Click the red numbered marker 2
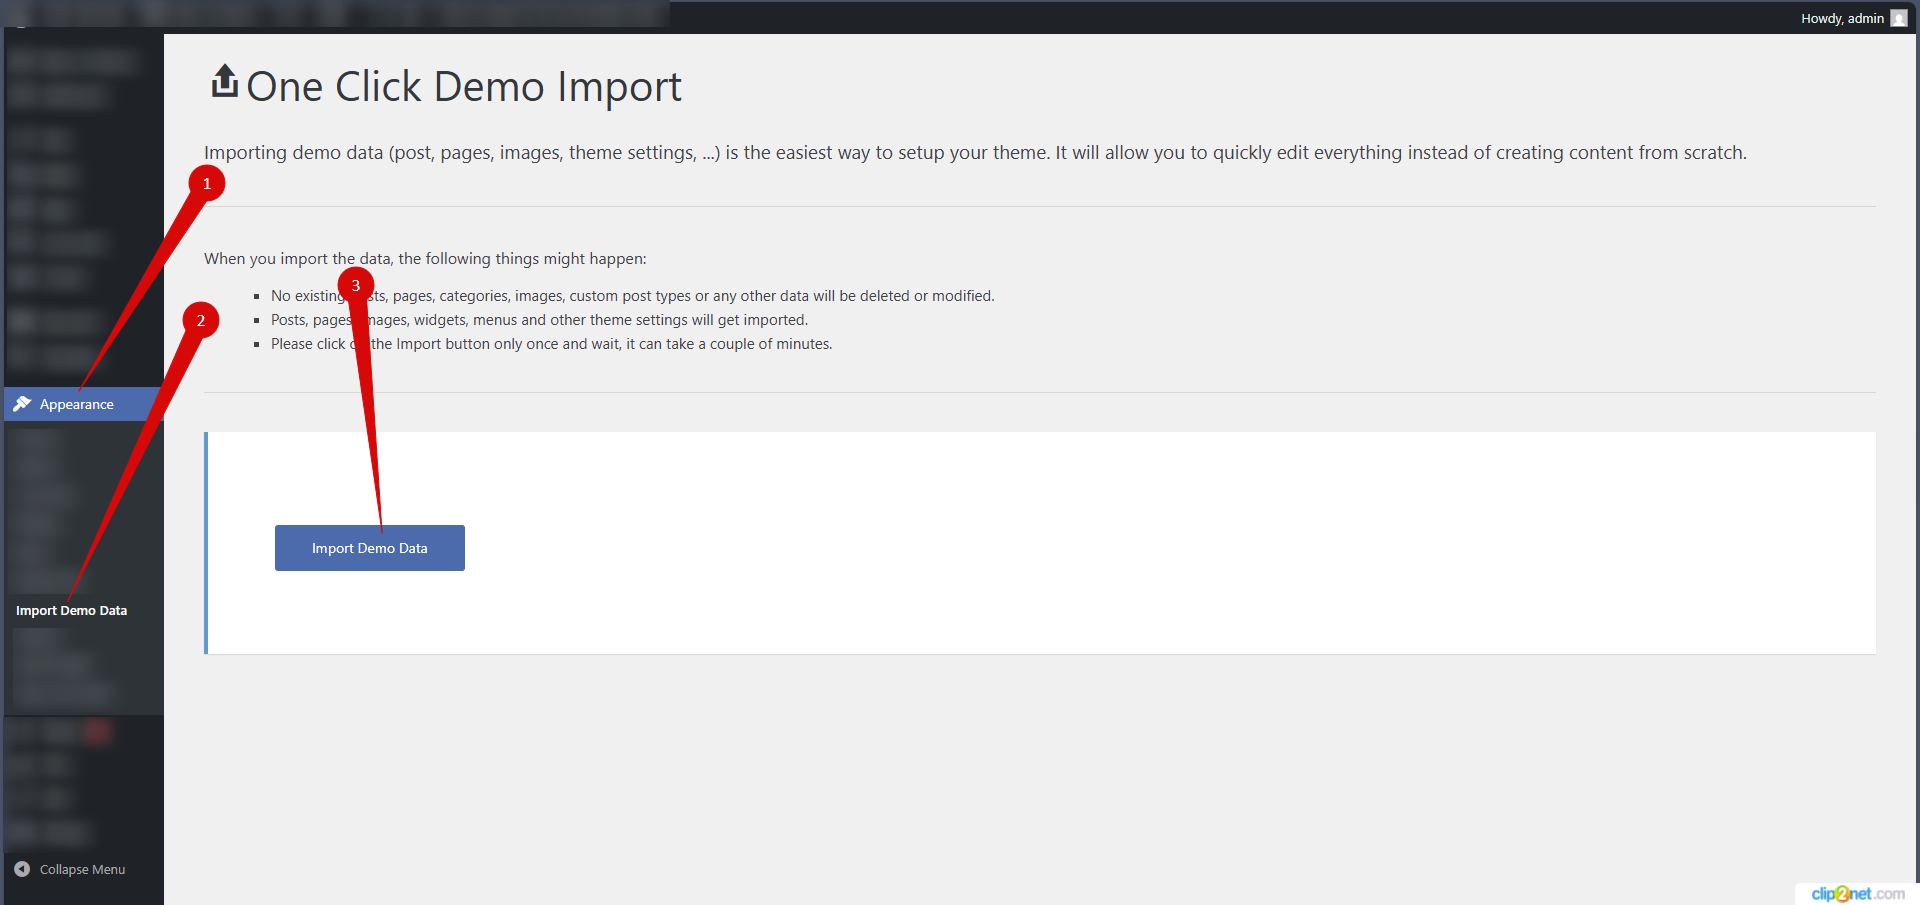 [202, 319]
